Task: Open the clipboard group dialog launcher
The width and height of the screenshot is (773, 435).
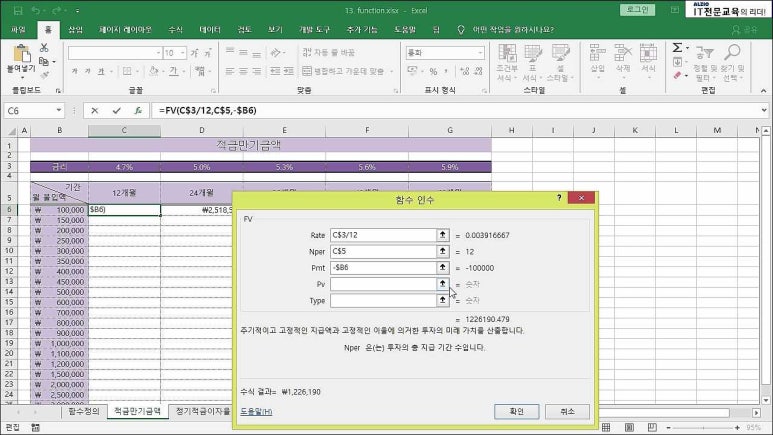Action: (58, 91)
